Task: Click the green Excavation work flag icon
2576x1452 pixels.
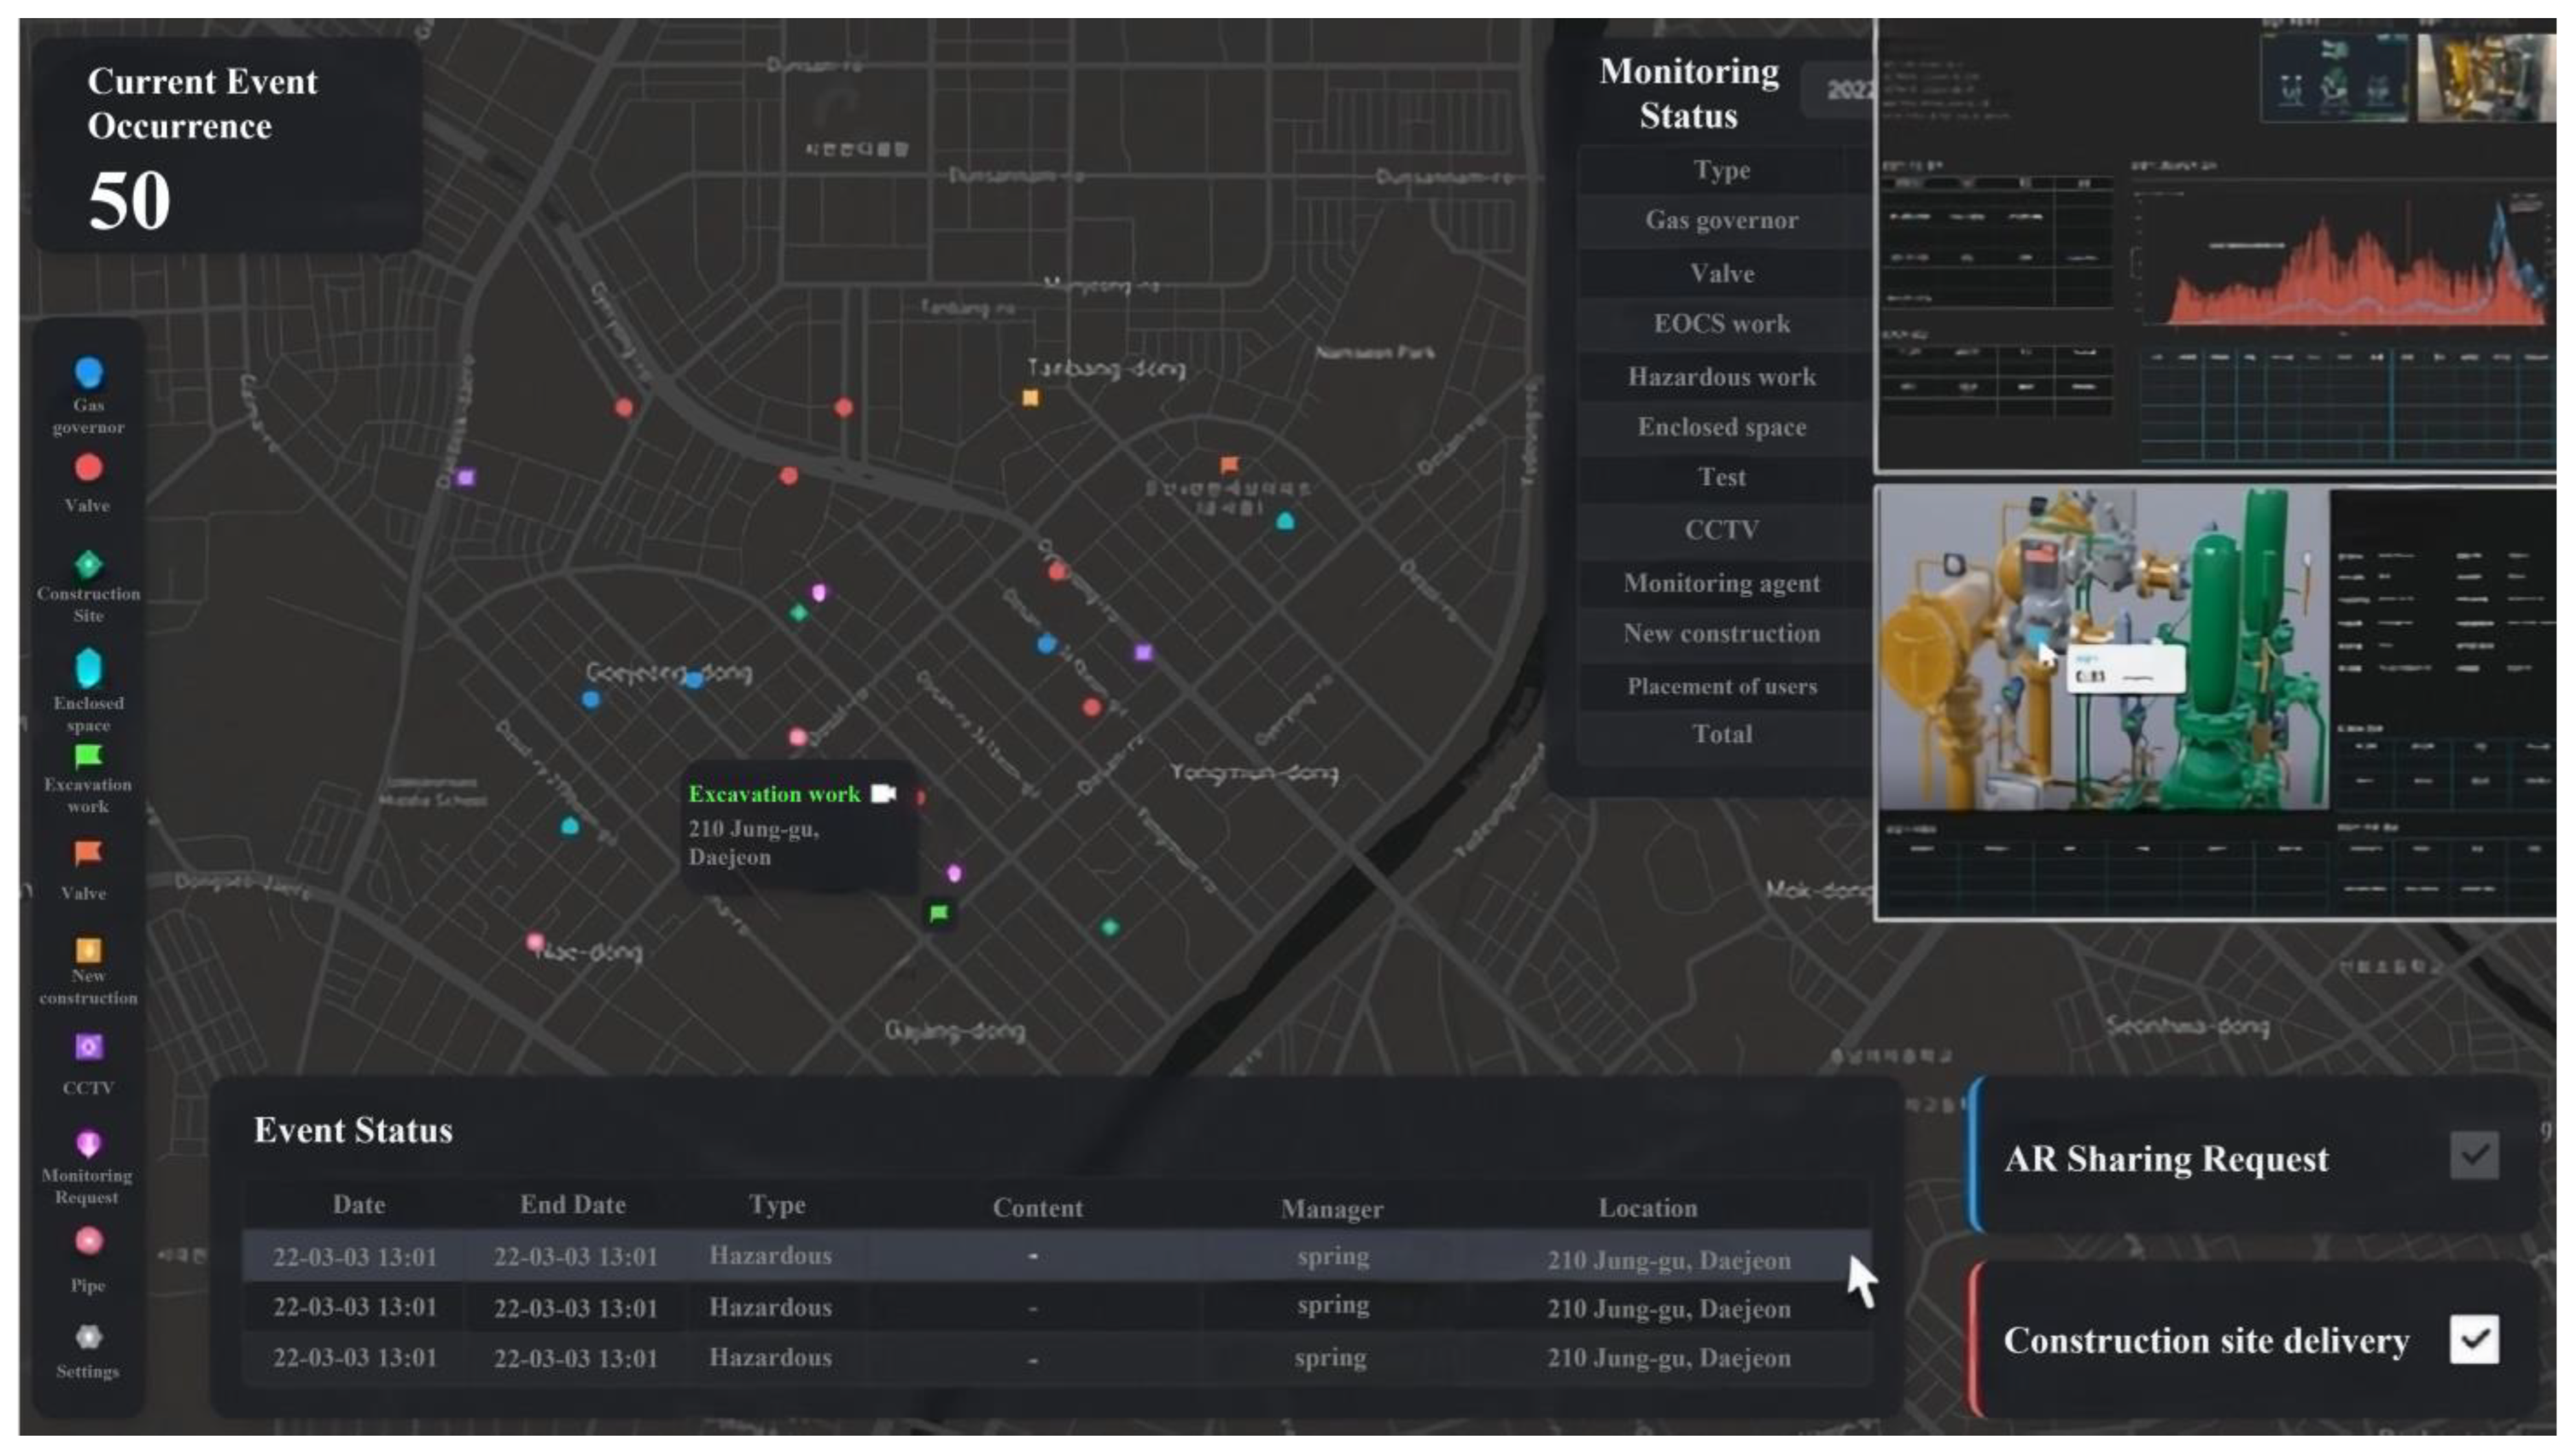Action: pyautogui.click(x=88, y=756)
